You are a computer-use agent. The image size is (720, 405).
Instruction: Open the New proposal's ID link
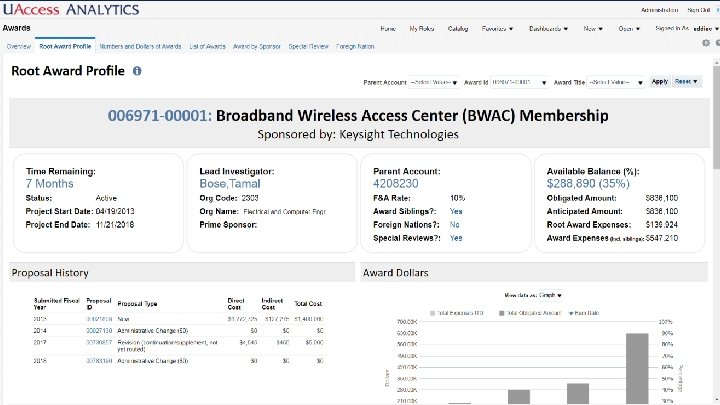pos(99,319)
